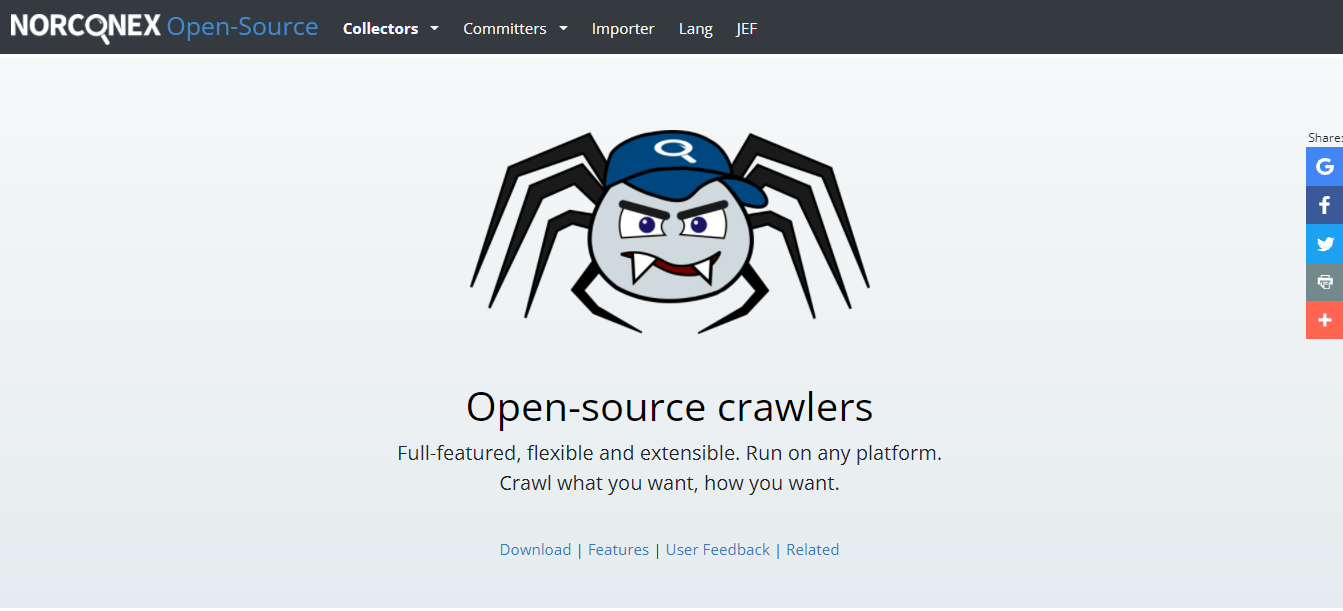Click the 'Share:' label

(x=1325, y=137)
